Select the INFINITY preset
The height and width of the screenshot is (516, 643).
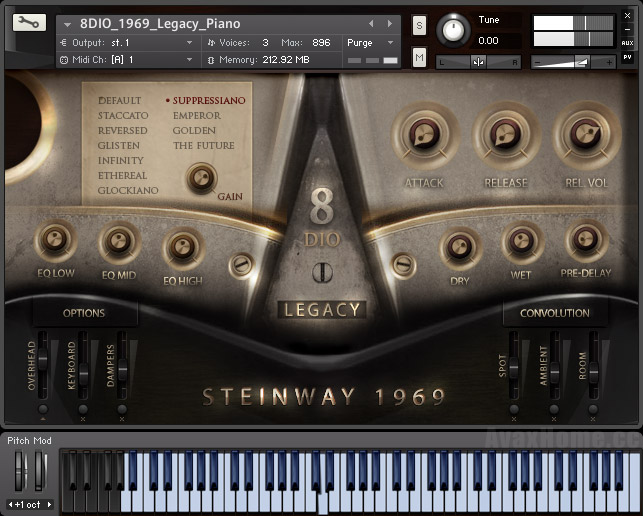pyautogui.click(x=121, y=160)
